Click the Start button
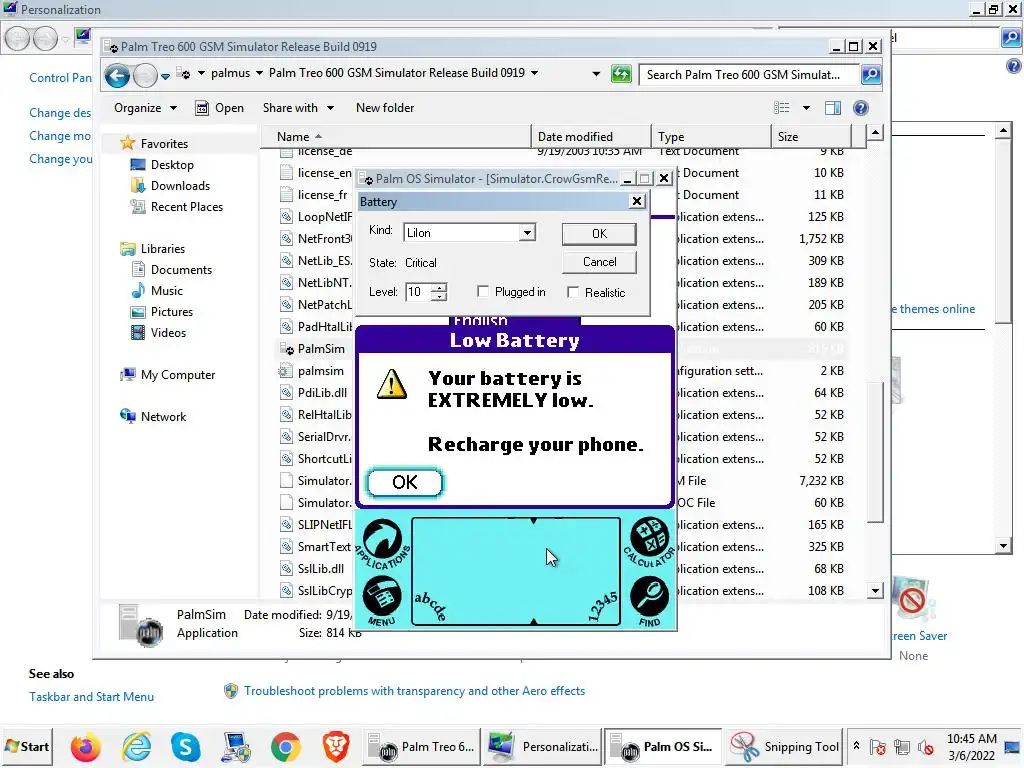1024x768 pixels. (x=27, y=746)
